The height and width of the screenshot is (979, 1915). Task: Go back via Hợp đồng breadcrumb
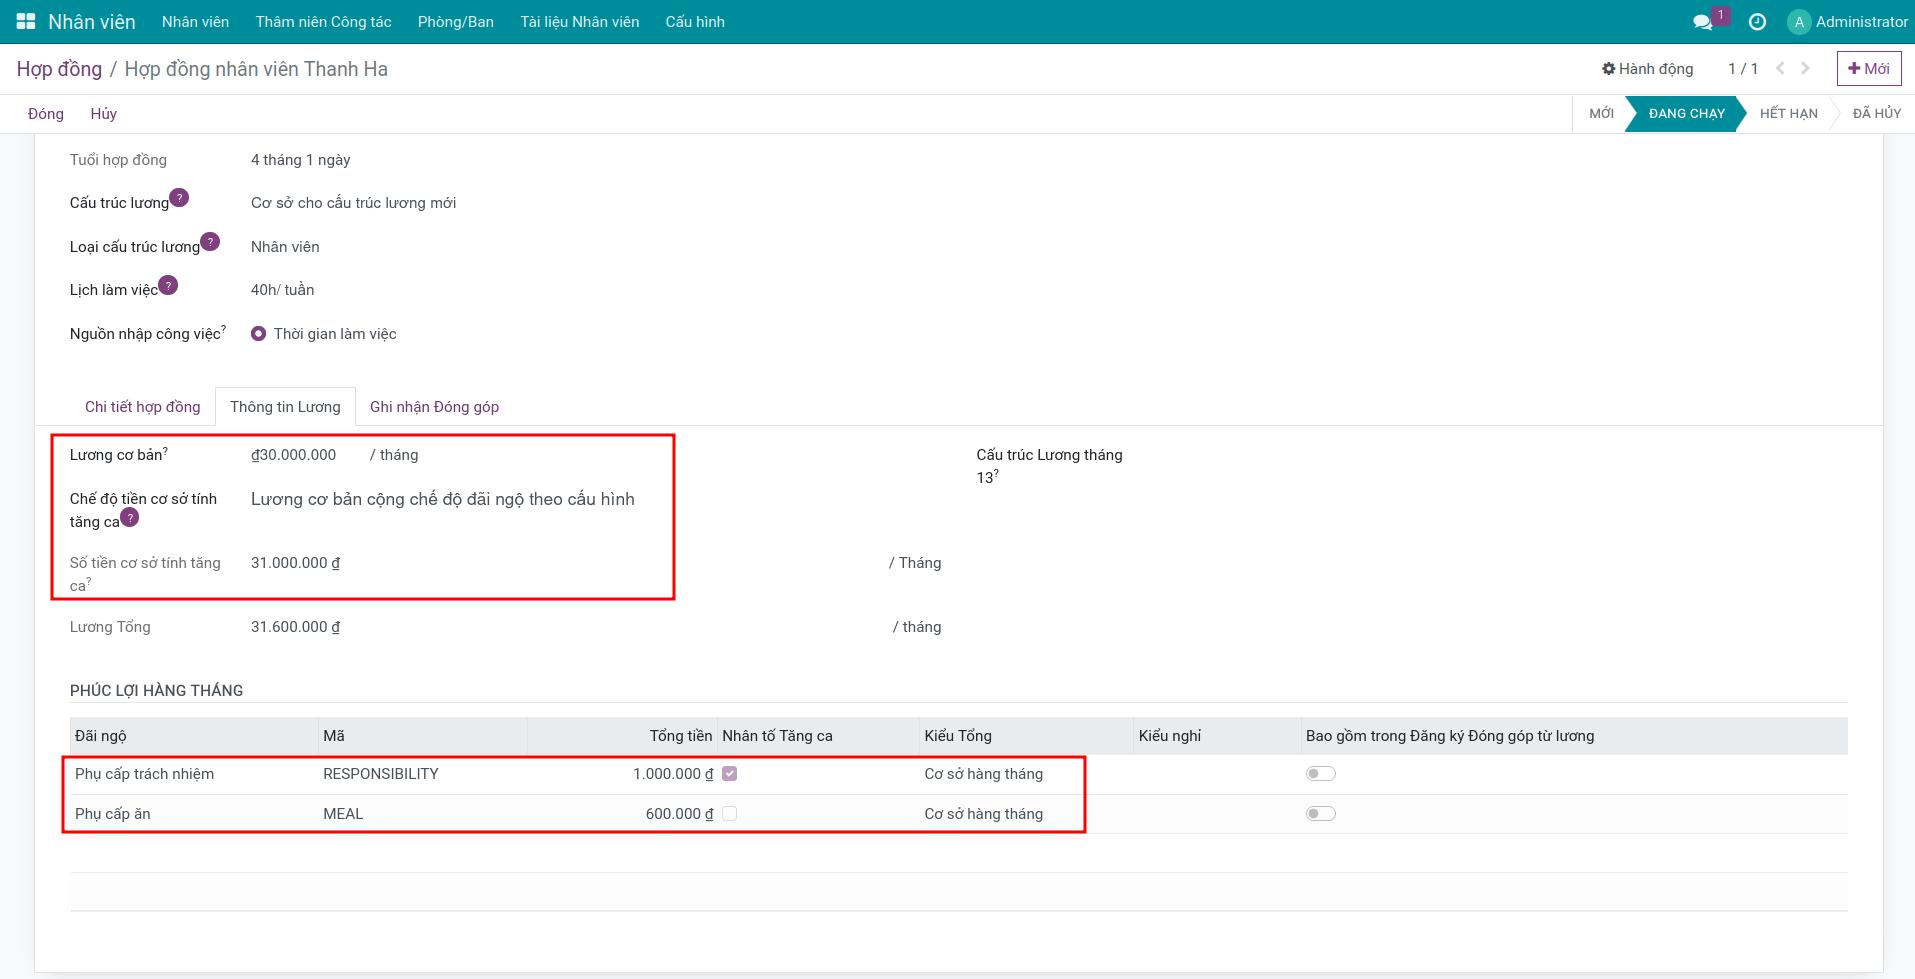click(x=59, y=69)
